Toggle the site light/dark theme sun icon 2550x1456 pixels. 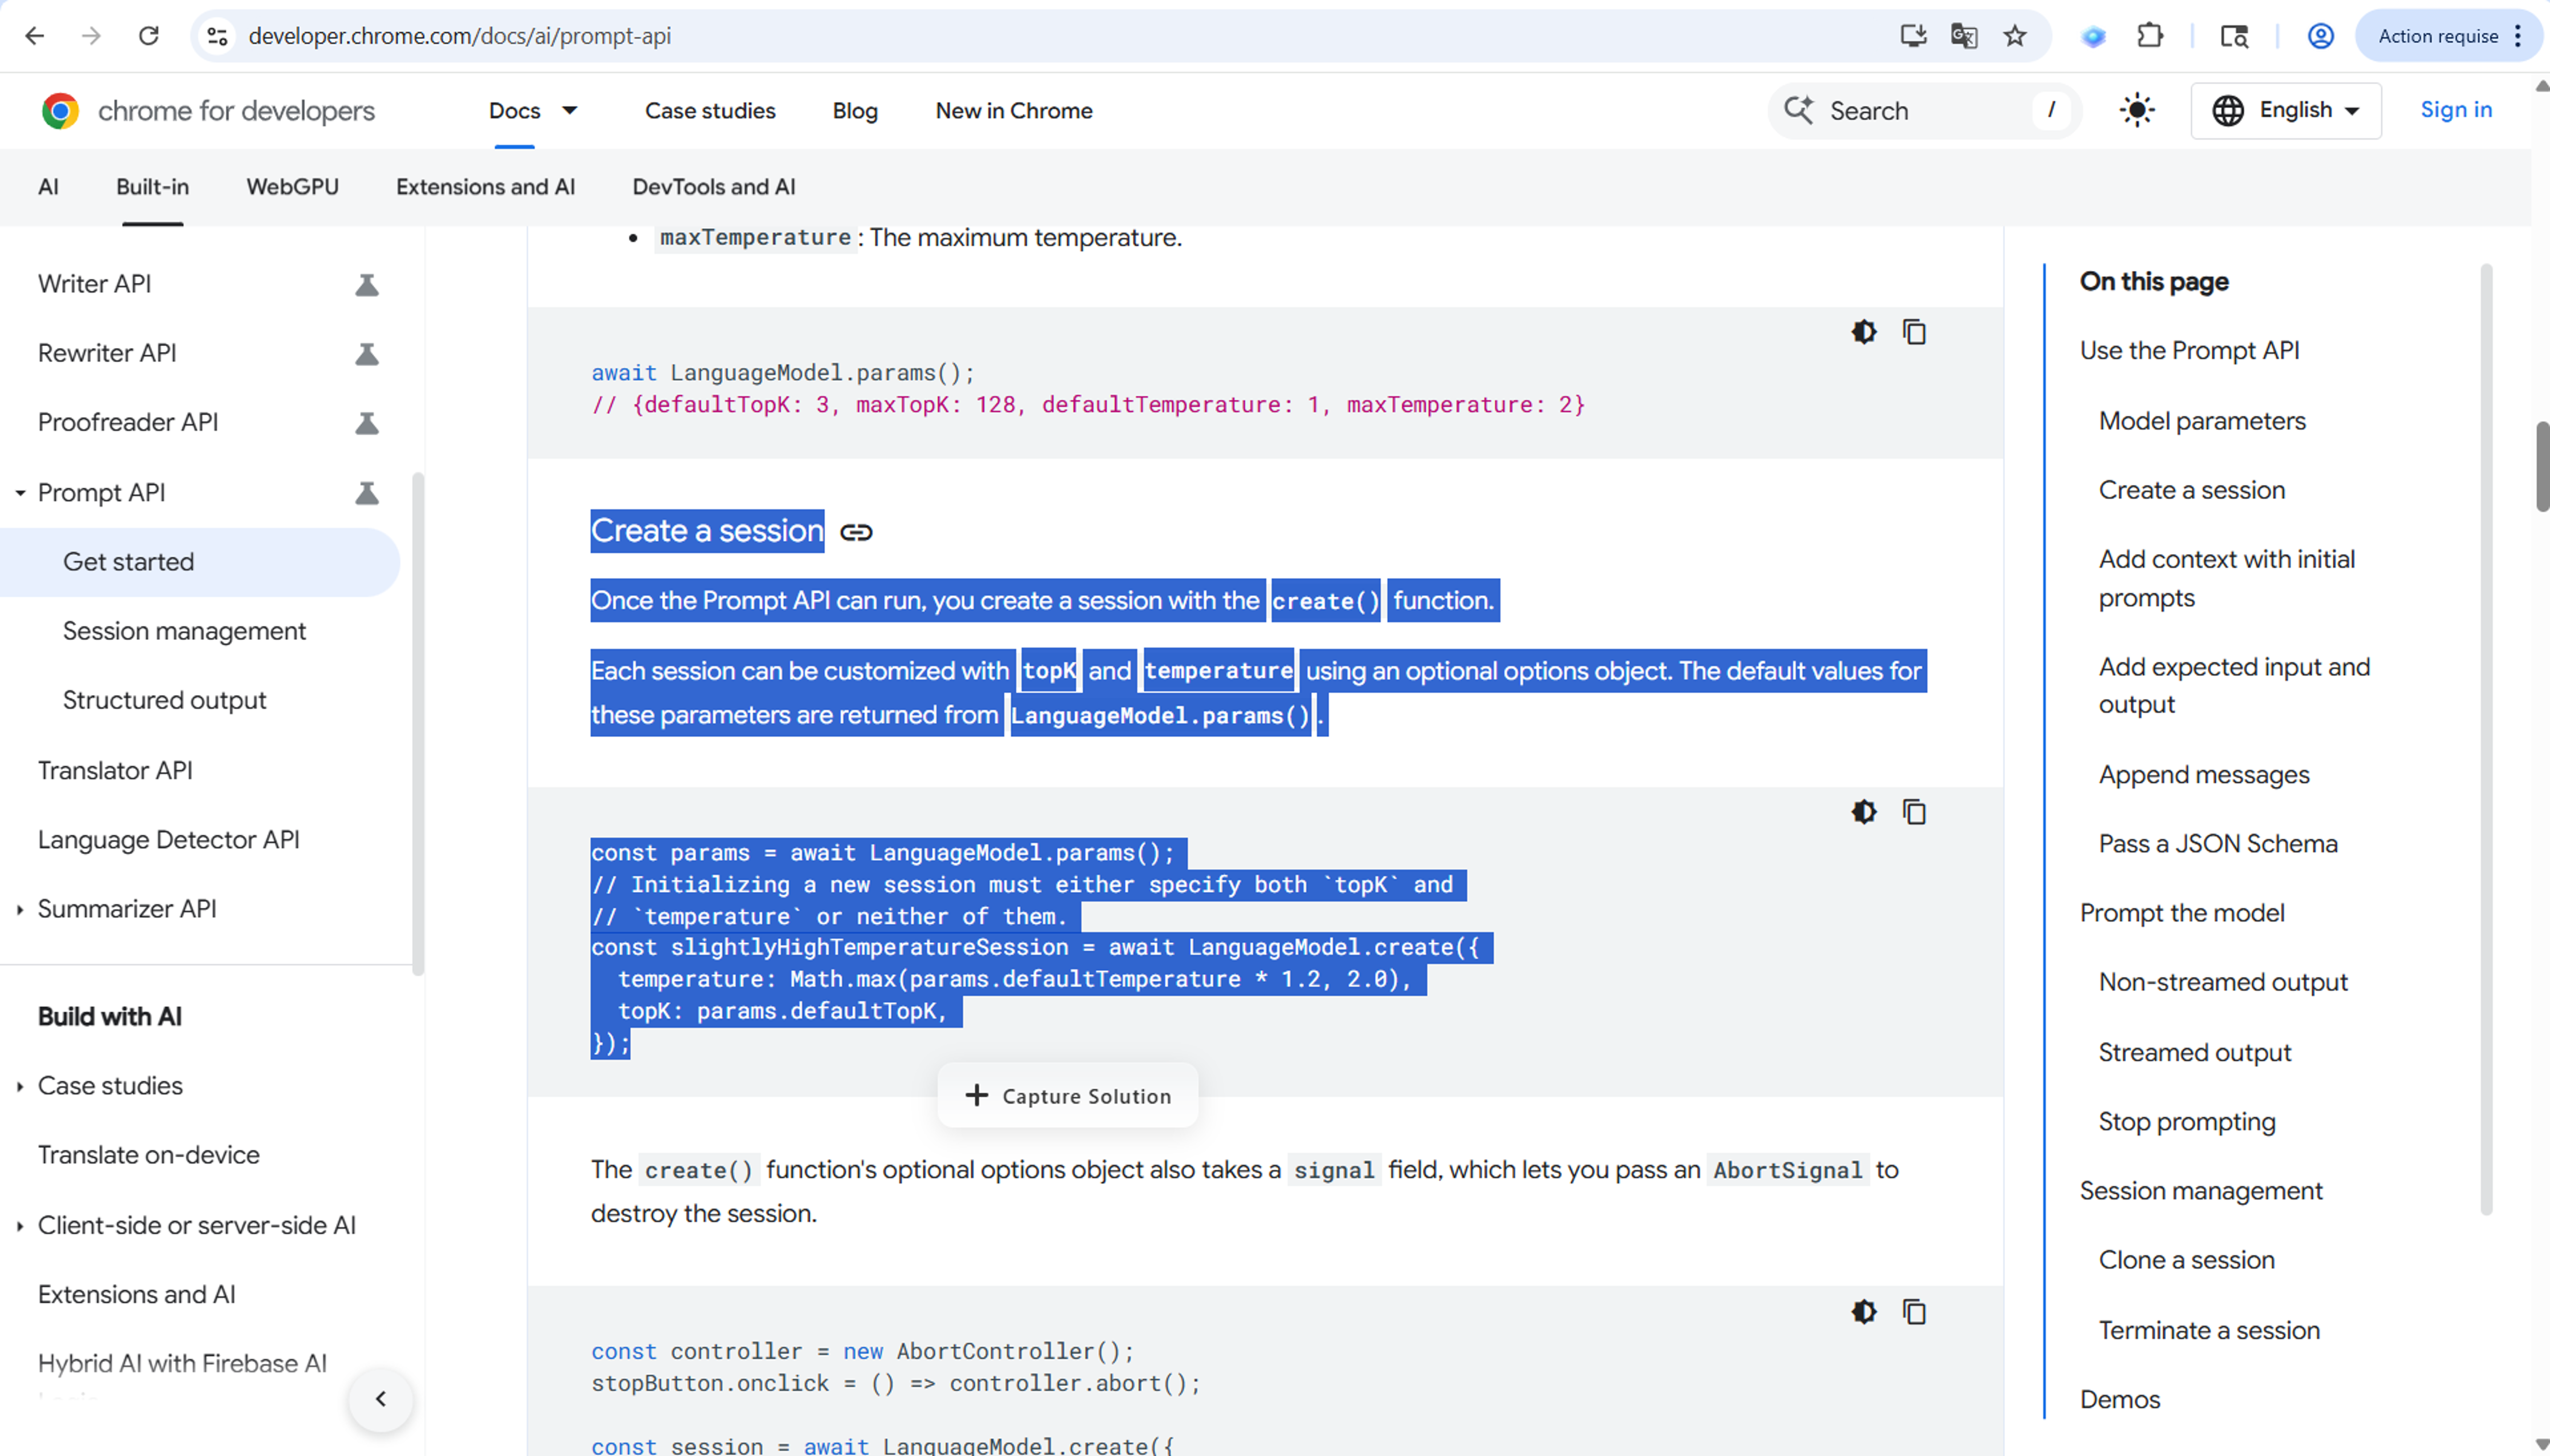pyautogui.click(x=2136, y=110)
